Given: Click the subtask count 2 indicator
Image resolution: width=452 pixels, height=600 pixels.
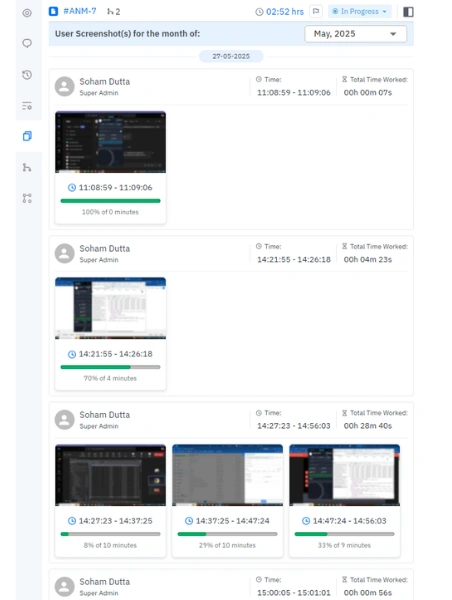Looking at the screenshot, I should [113, 12].
